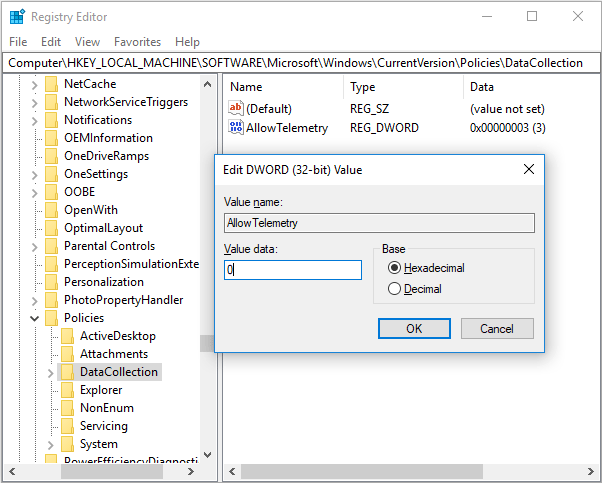Click the OptimalLayout folder icon

tap(51, 228)
